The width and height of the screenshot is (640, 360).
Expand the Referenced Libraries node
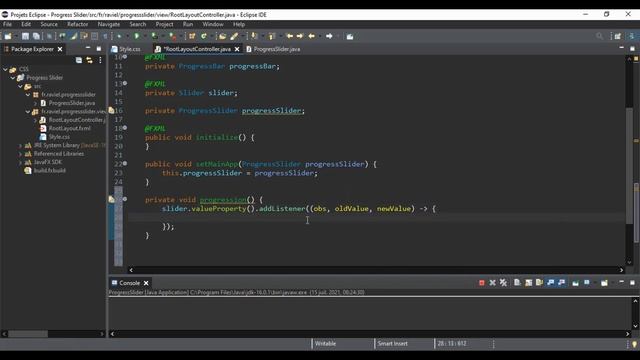click(x=20, y=154)
